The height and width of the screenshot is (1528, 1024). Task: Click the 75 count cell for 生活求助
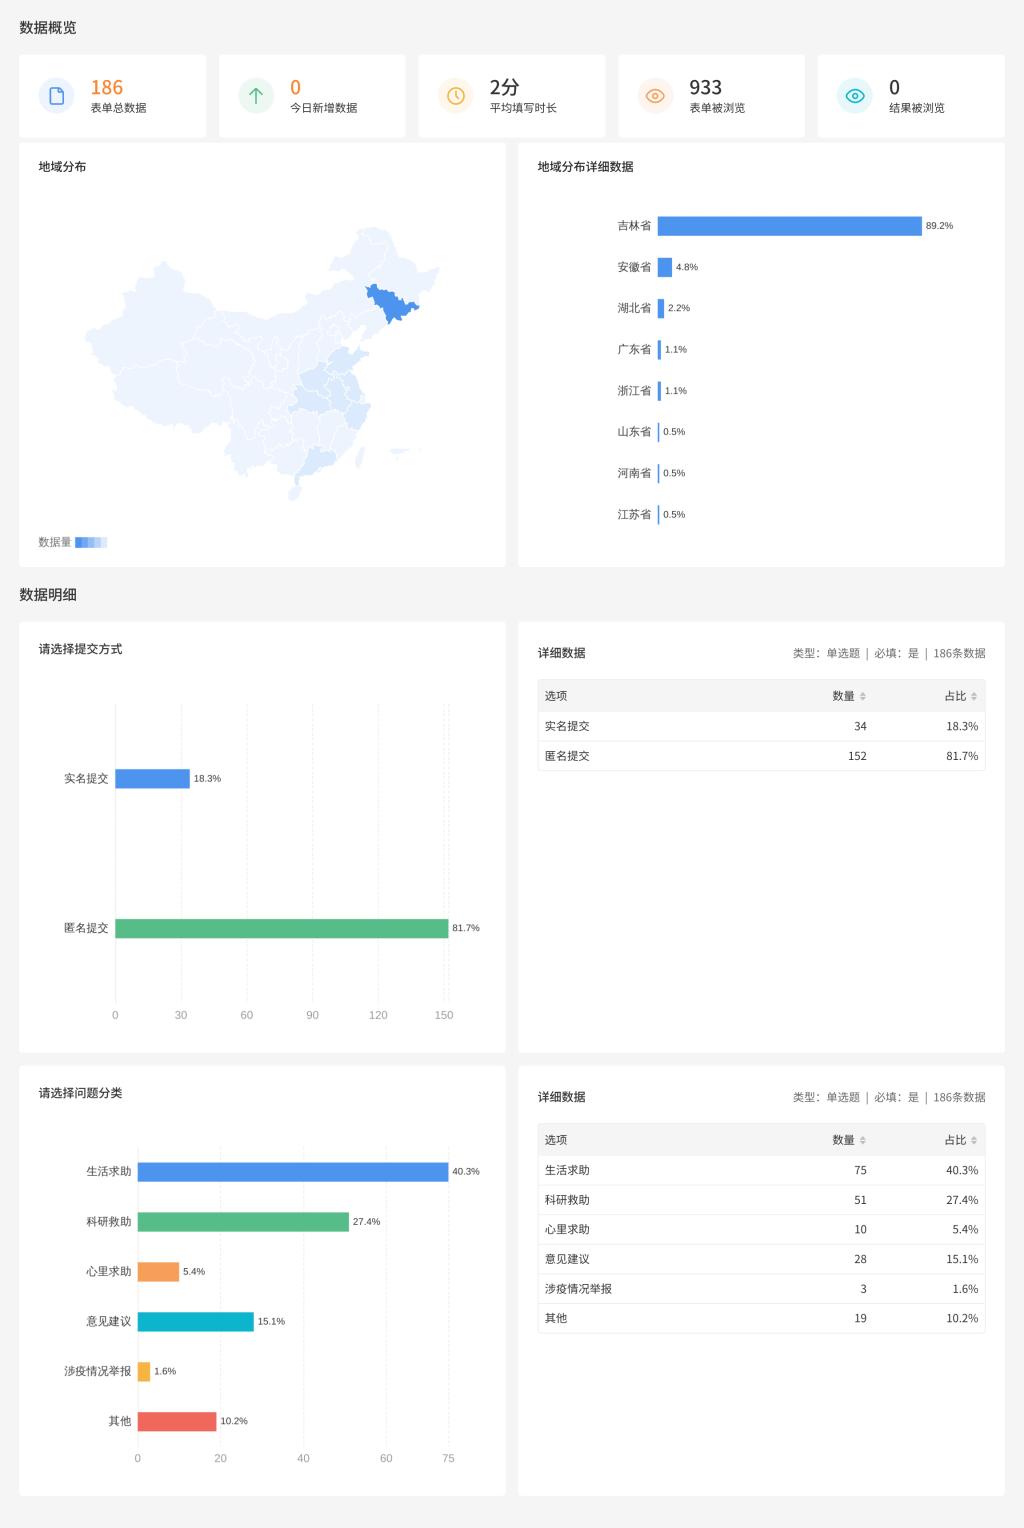tap(860, 1170)
